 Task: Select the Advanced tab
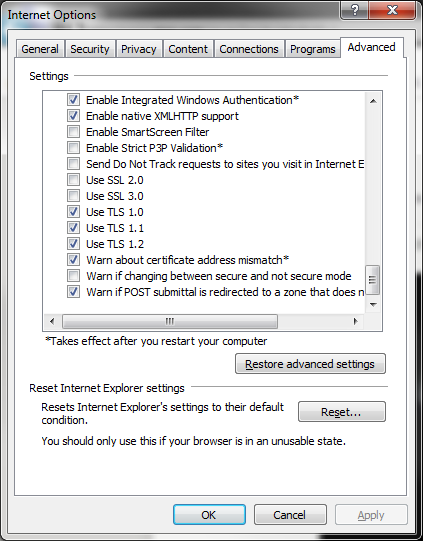click(372, 47)
